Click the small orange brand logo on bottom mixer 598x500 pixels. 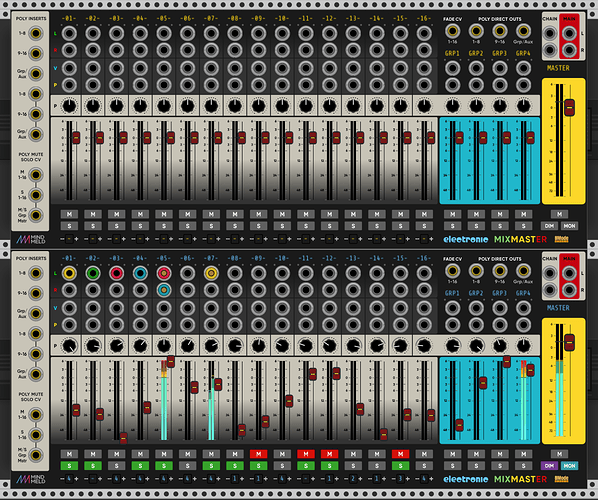click(x=561, y=479)
